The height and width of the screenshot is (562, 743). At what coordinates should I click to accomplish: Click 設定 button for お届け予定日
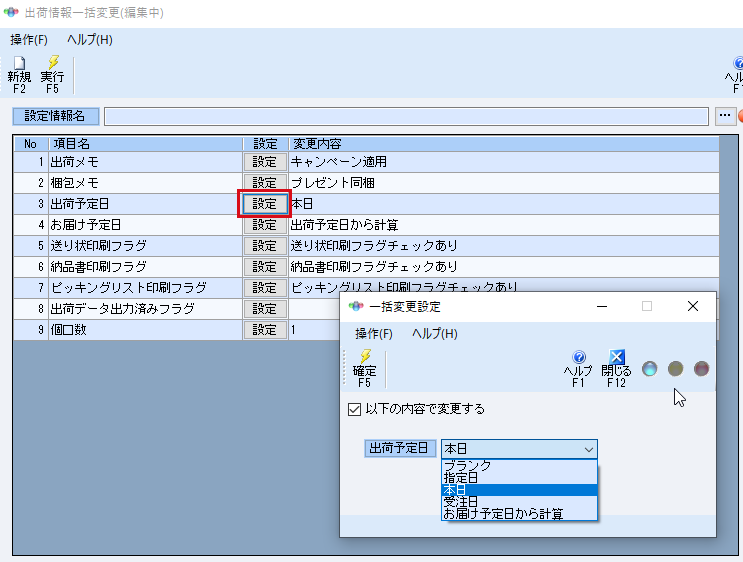click(264, 225)
